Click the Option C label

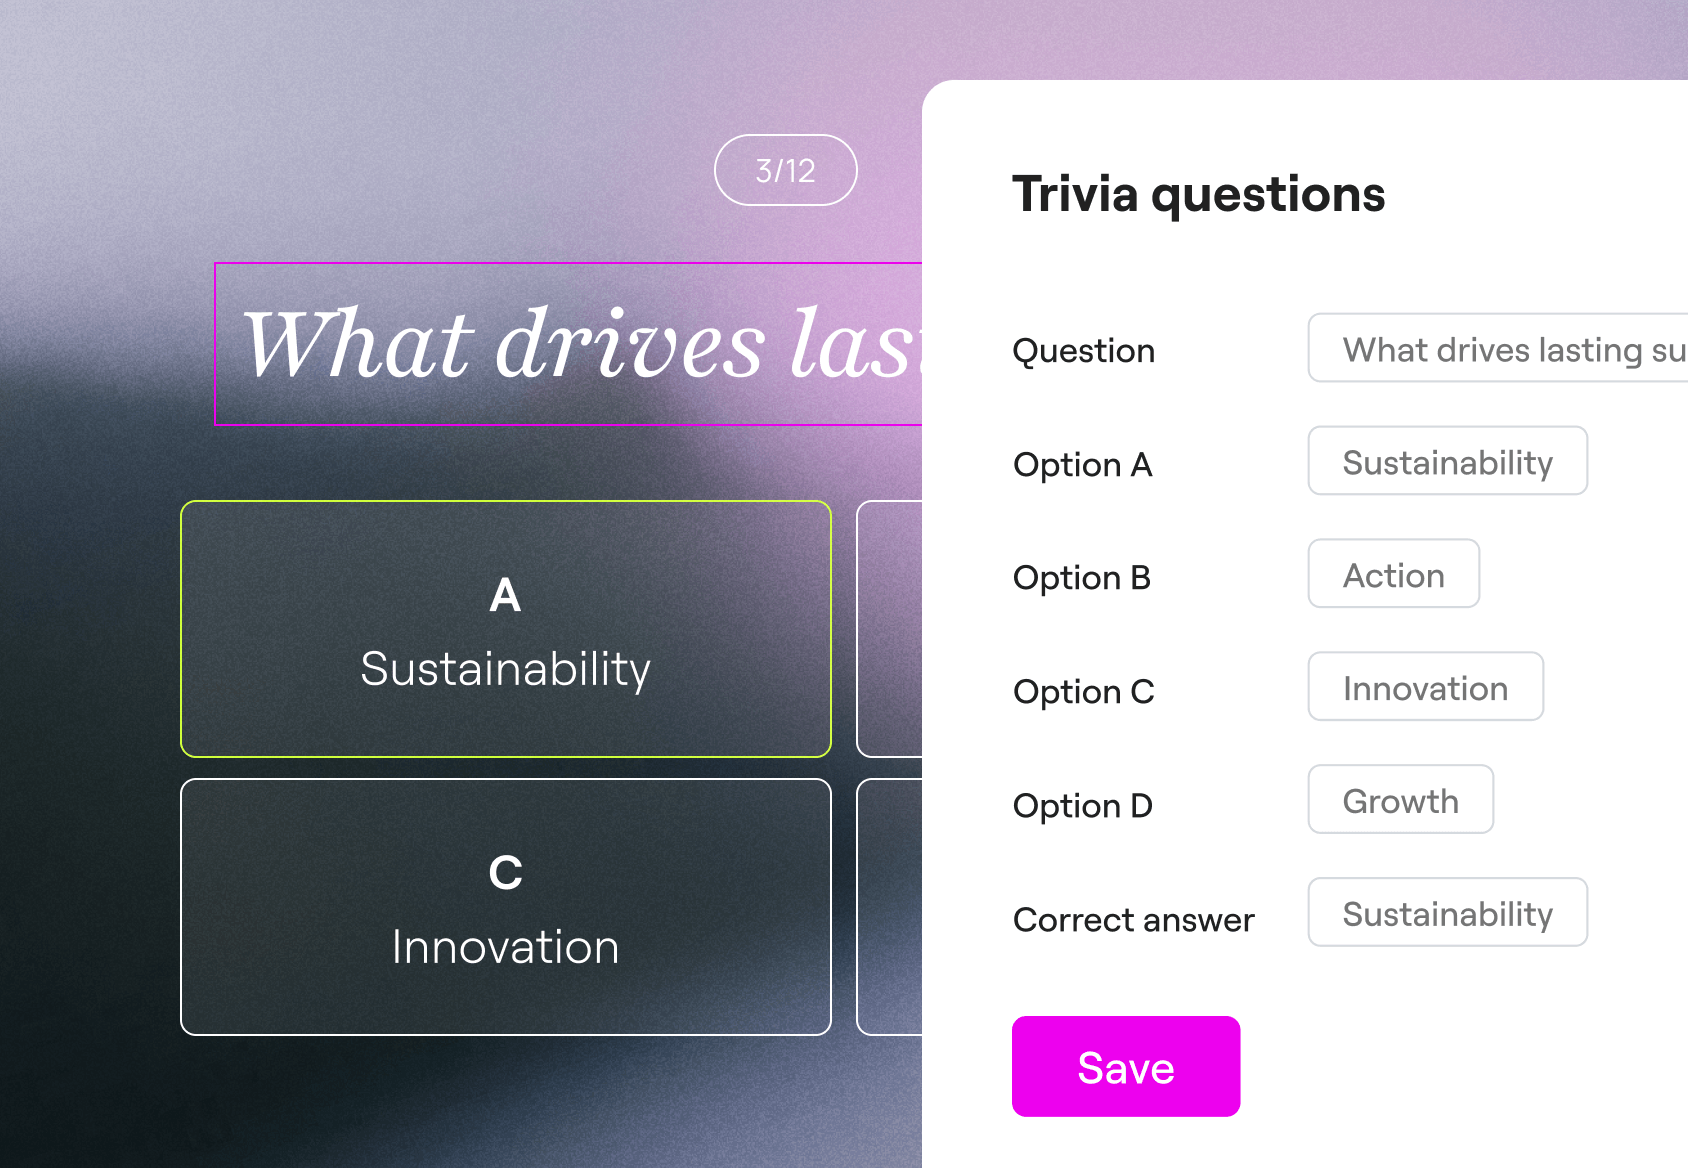(x=1084, y=692)
